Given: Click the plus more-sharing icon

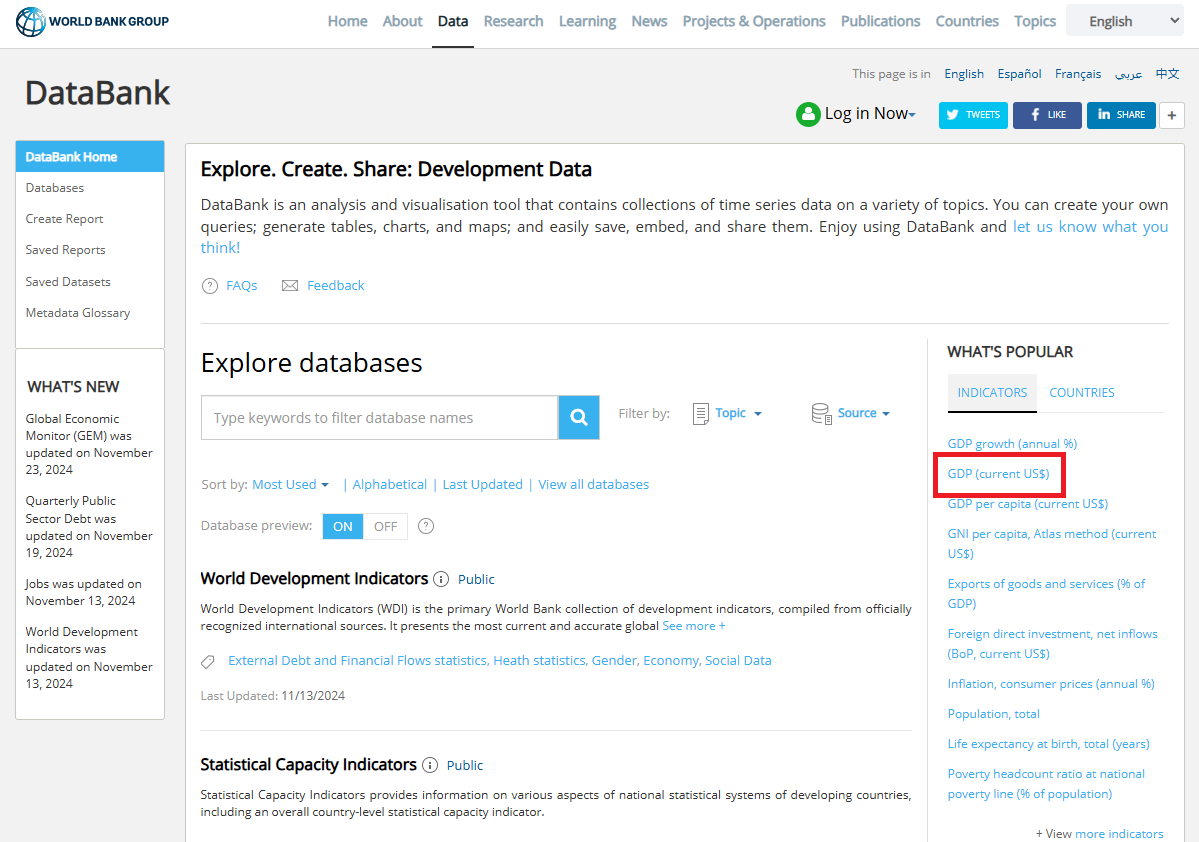Looking at the screenshot, I should point(1172,115).
